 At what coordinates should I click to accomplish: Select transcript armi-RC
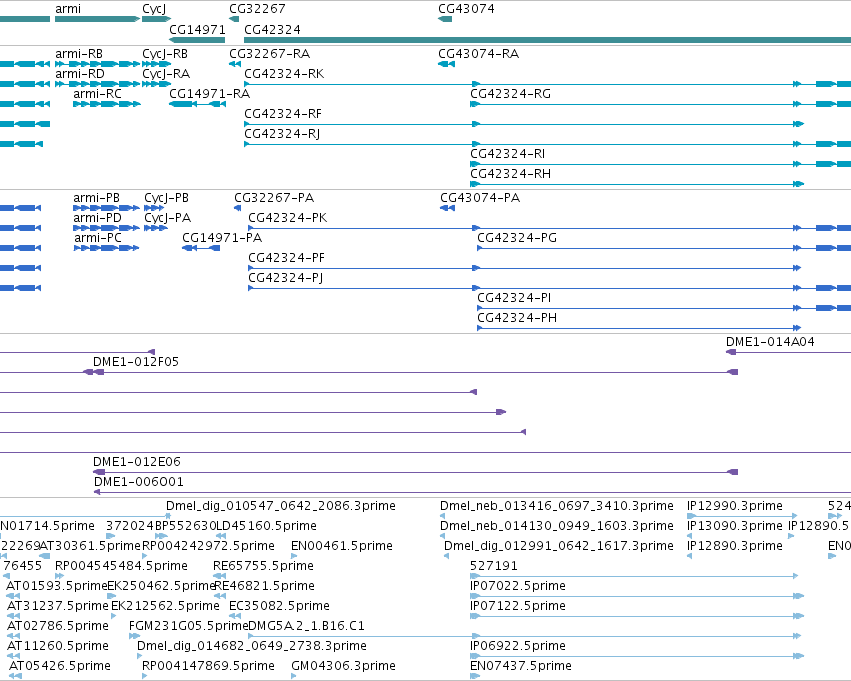click(98, 94)
